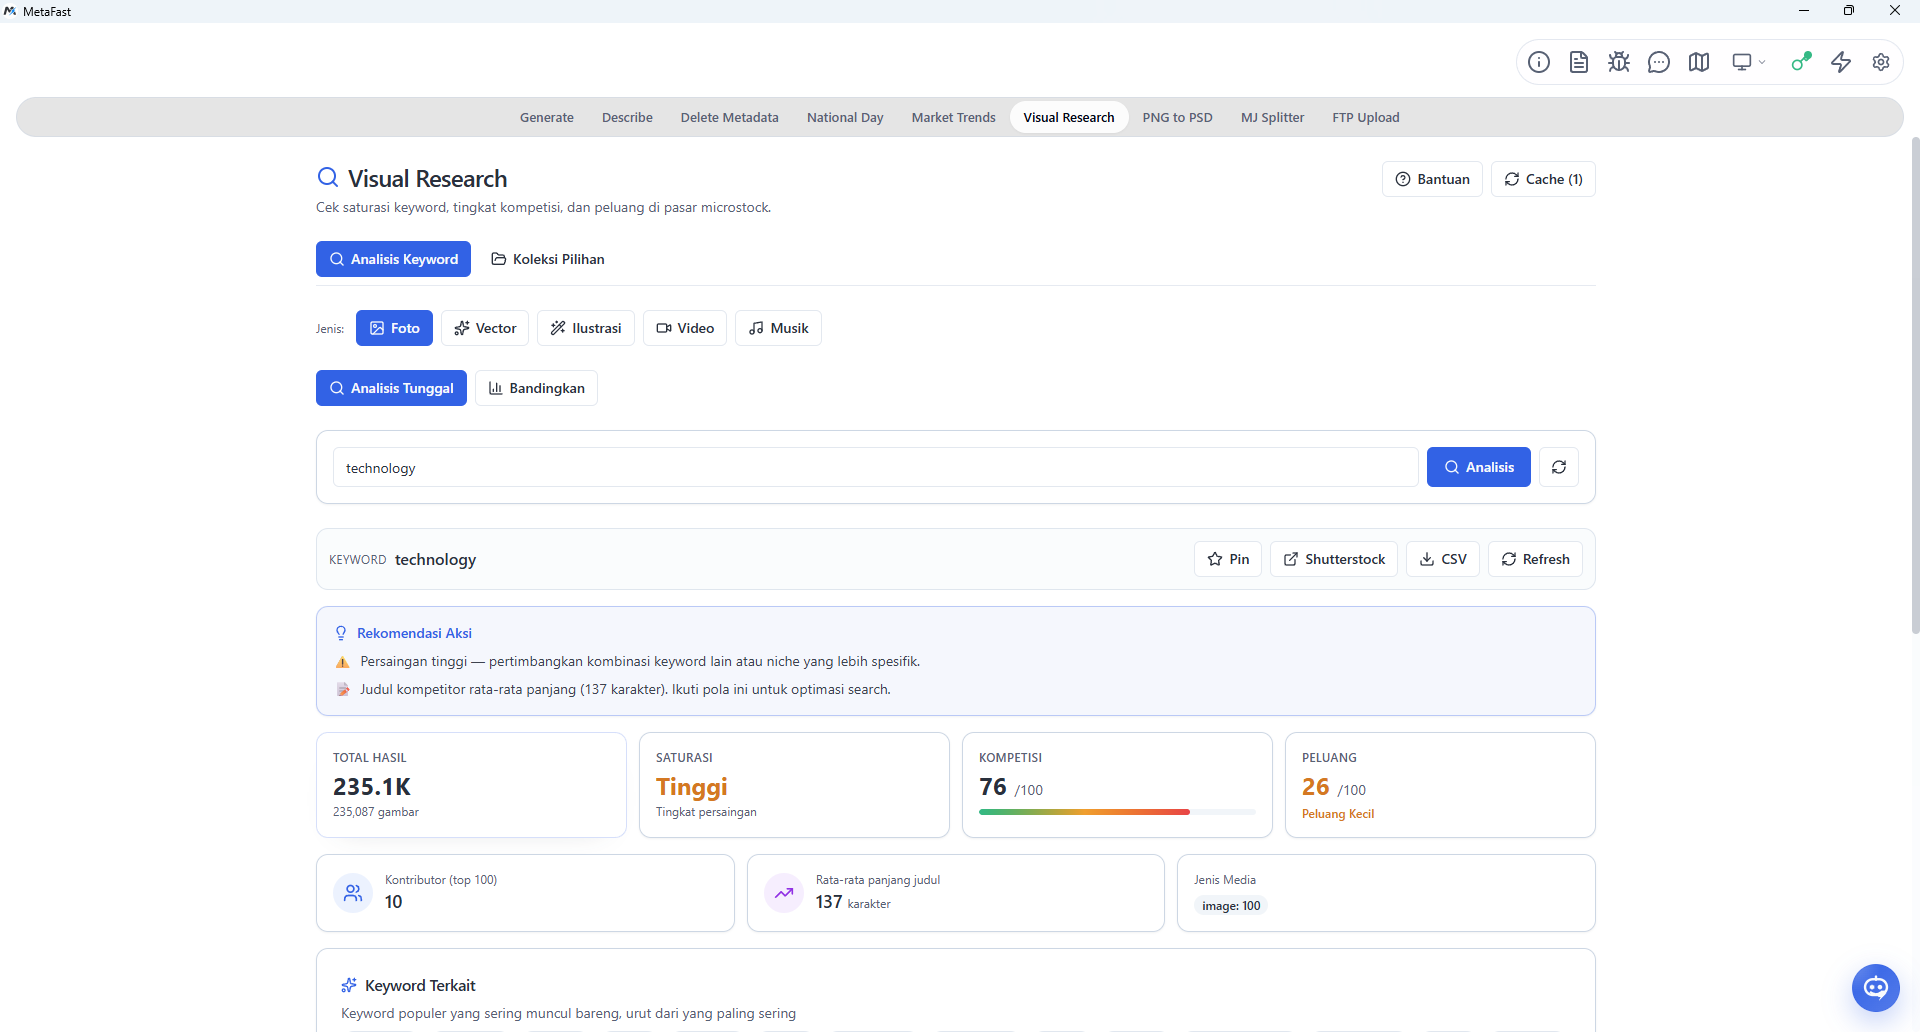This screenshot has width=1920, height=1032.
Task: Click the Keyword Terkait sparkle icon
Action: click(349, 985)
